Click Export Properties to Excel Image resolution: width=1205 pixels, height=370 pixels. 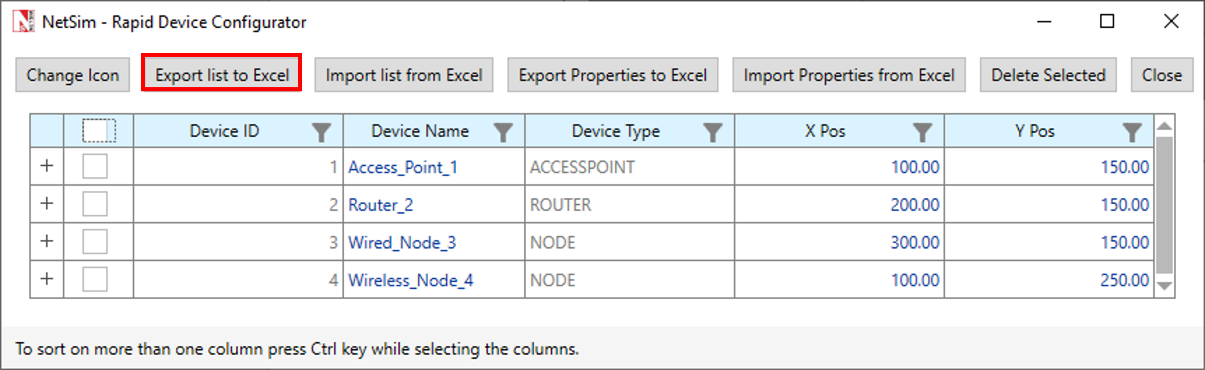[613, 75]
